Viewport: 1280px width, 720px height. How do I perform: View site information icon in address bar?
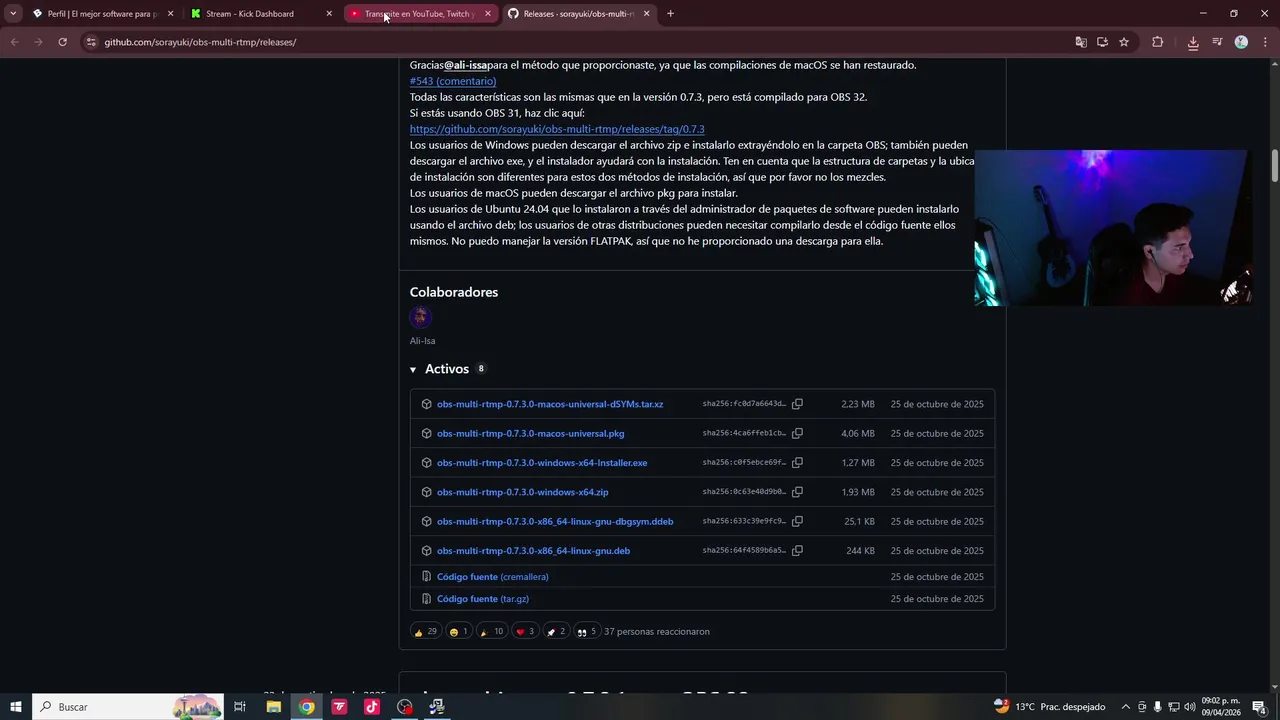(91, 42)
